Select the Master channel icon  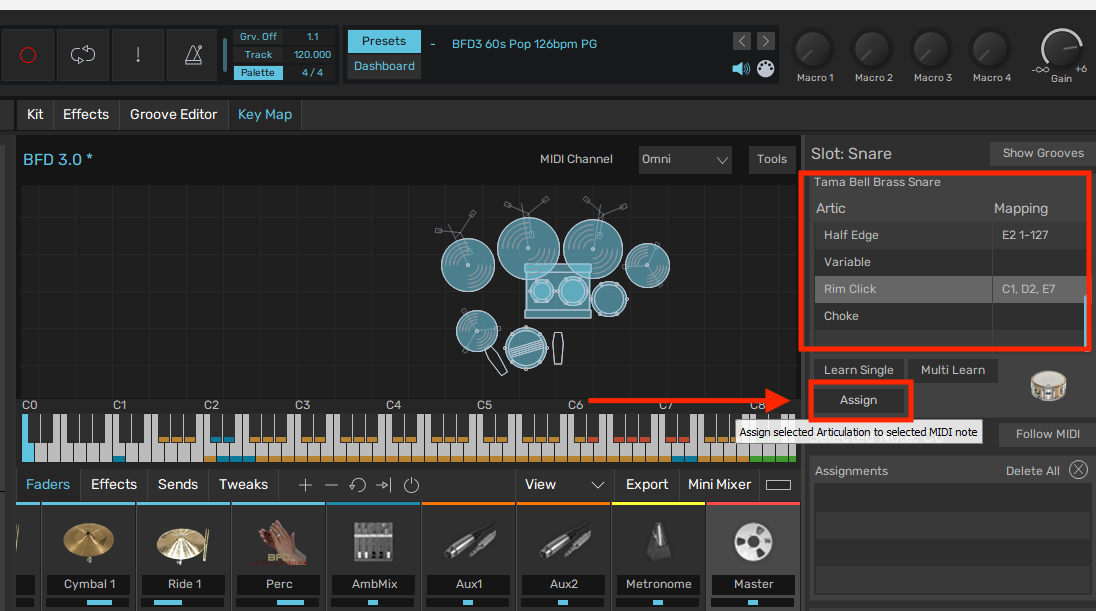[754, 542]
